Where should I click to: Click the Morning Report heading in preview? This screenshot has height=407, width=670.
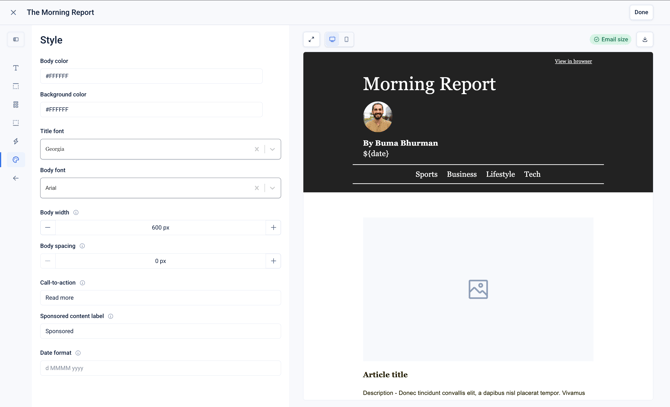coord(429,84)
